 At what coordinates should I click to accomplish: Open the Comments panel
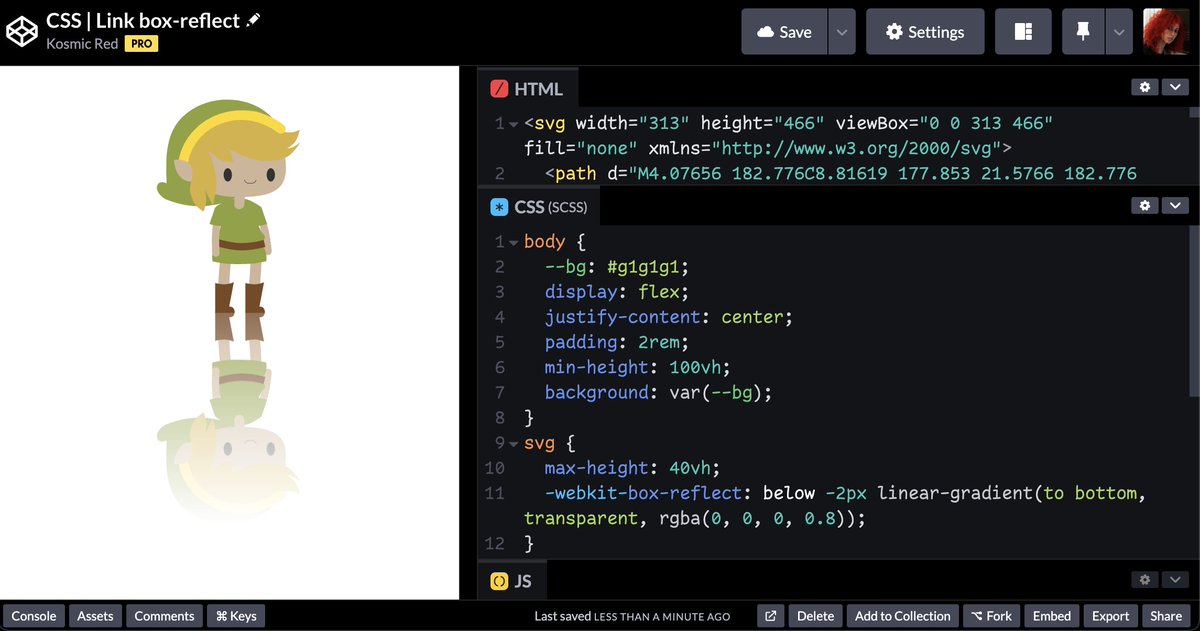164,616
